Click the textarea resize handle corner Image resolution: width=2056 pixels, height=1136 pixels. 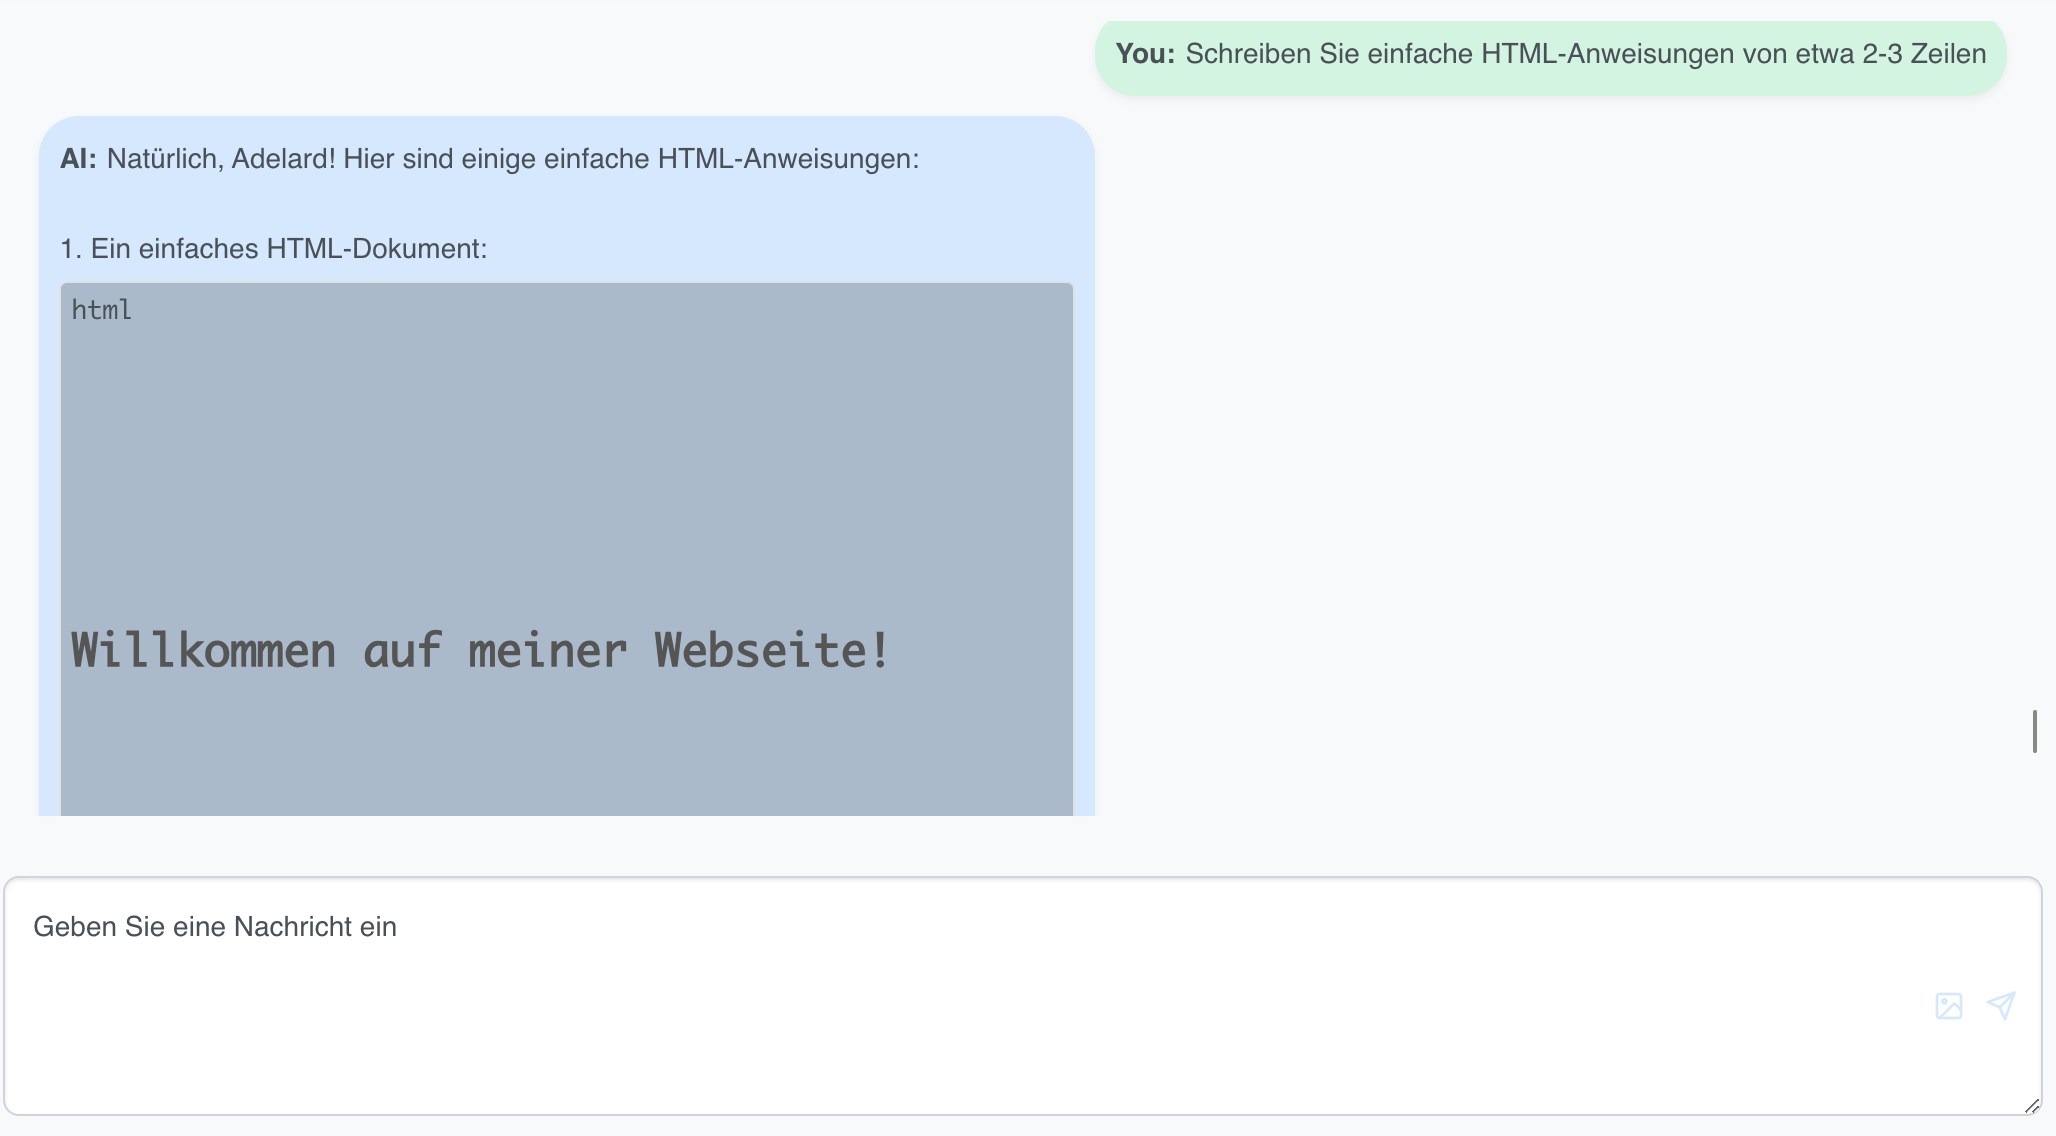pos(2031,1105)
